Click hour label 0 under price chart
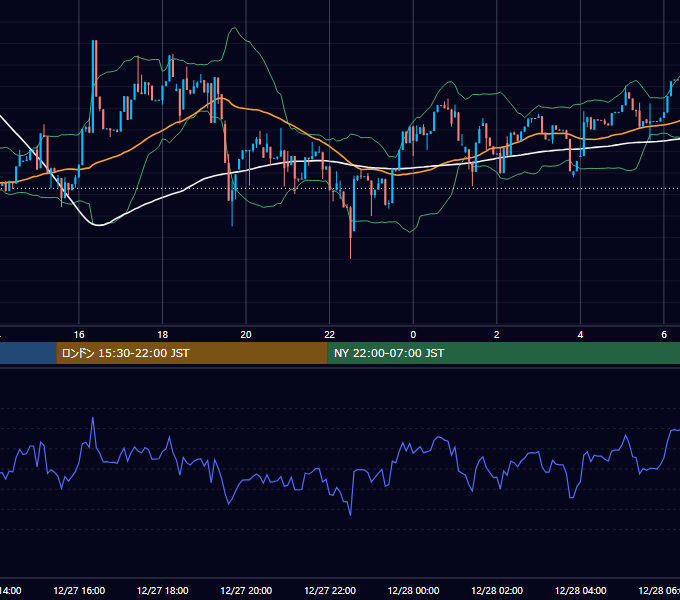This screenshot has width=680, height=600. (x=413, y=335)
